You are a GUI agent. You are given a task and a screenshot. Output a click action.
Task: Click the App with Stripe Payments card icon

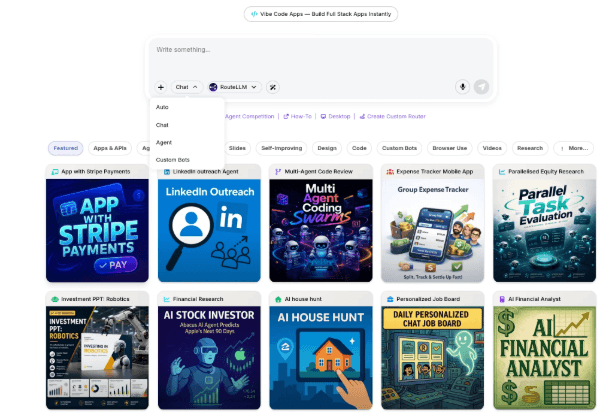click(55, 171)
